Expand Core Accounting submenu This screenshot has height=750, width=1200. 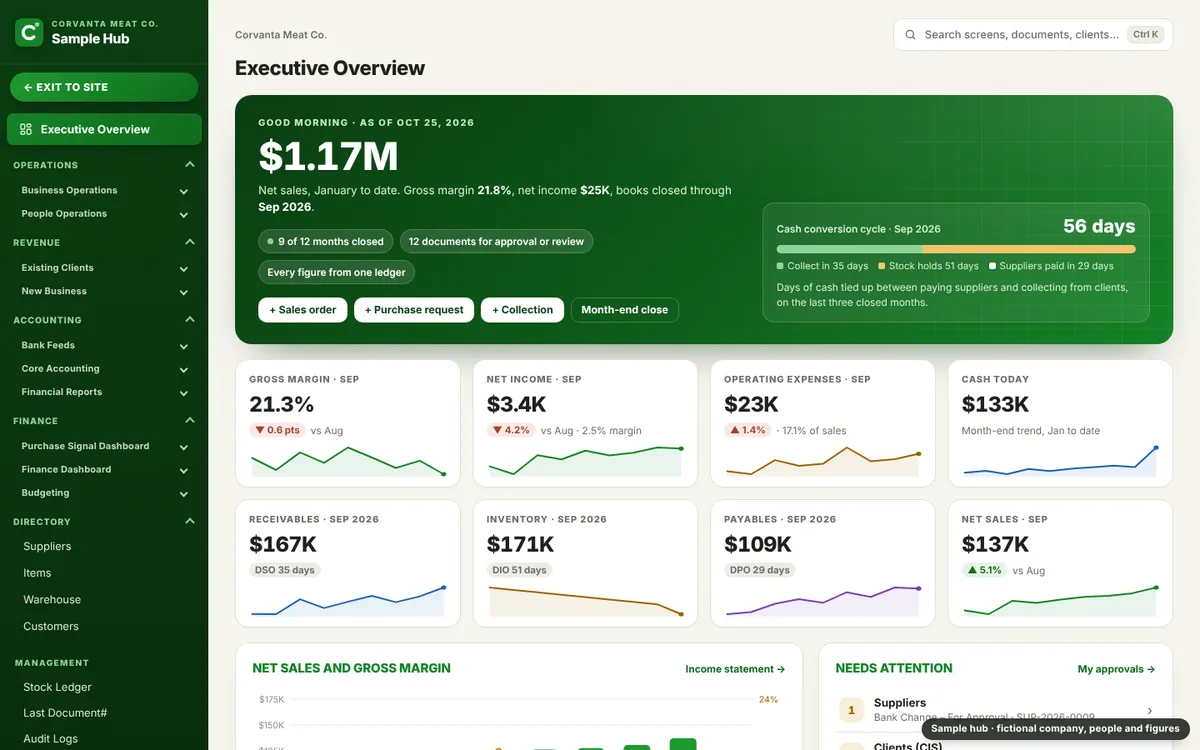pyautogui.click(x=184, y=369)
